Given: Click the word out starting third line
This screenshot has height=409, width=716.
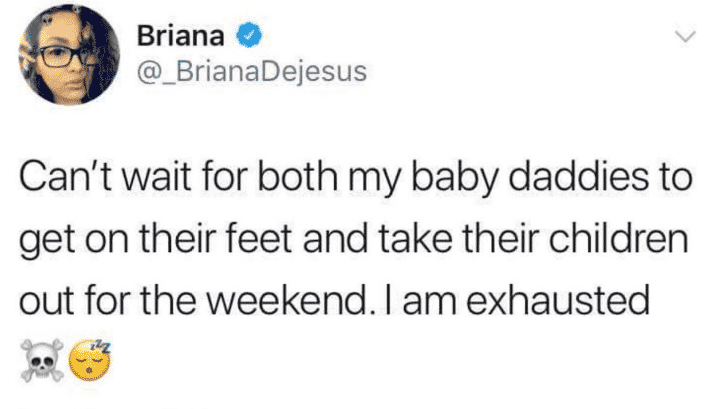Looking at the screenshot, I should 47,301.
